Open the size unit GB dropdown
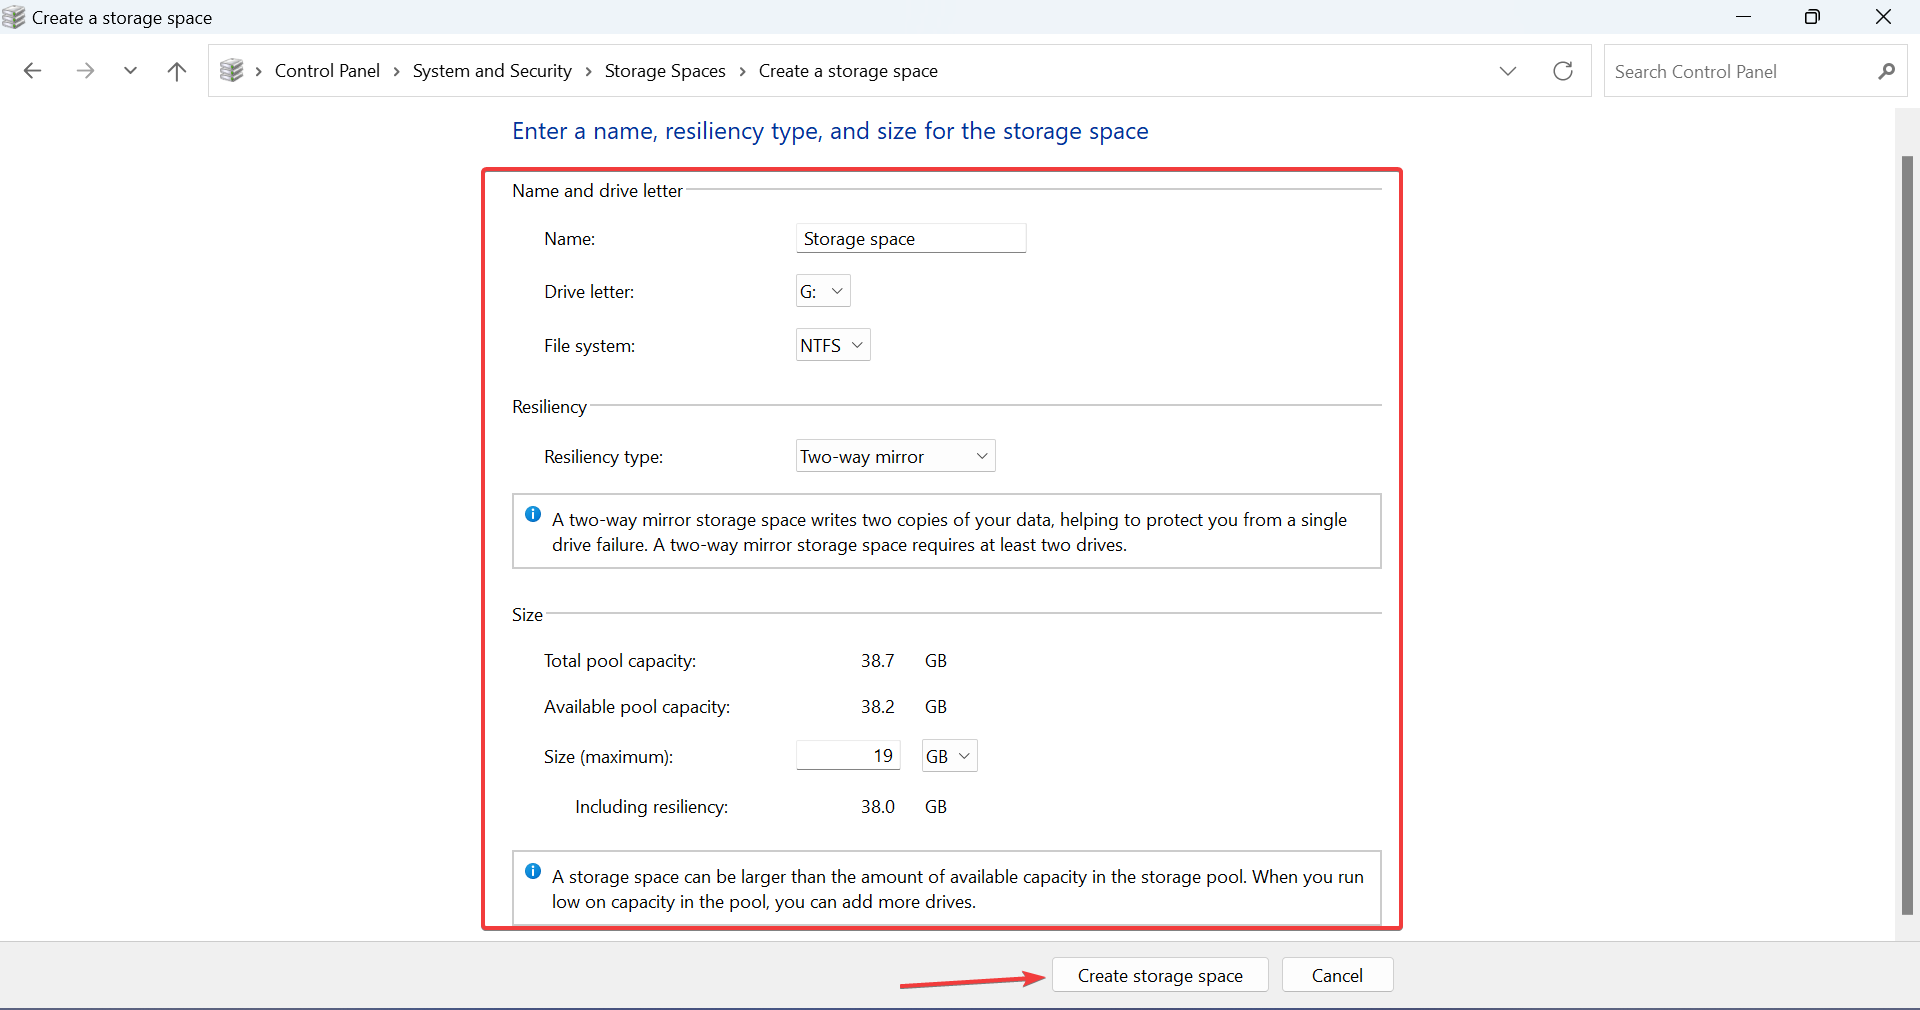 (949, 756)
